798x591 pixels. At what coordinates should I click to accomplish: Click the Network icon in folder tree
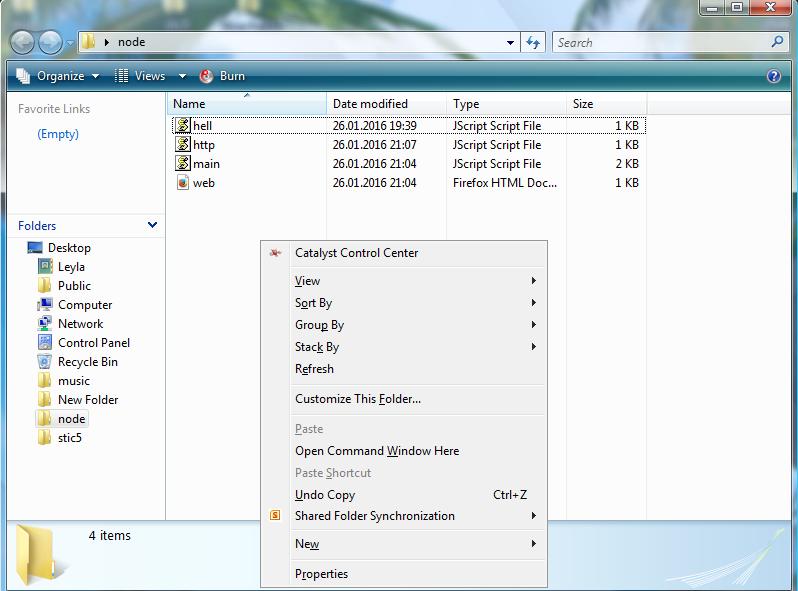(x=45, y=323)
